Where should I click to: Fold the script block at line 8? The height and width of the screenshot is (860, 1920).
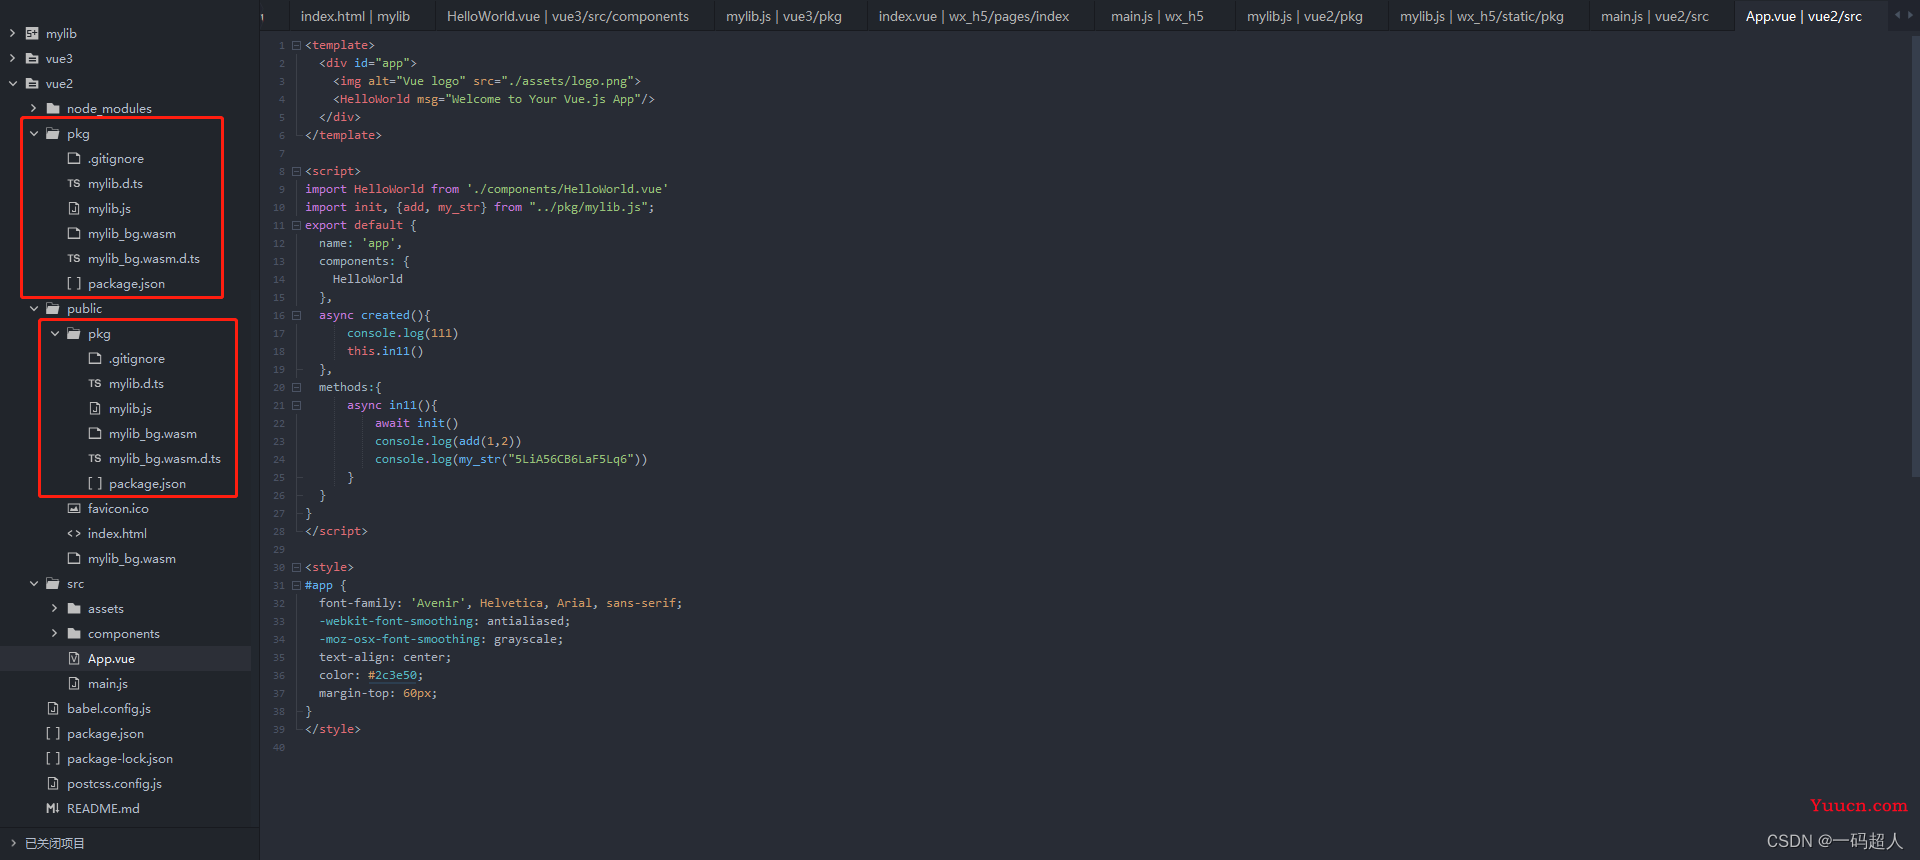click(x=296, y=171)
